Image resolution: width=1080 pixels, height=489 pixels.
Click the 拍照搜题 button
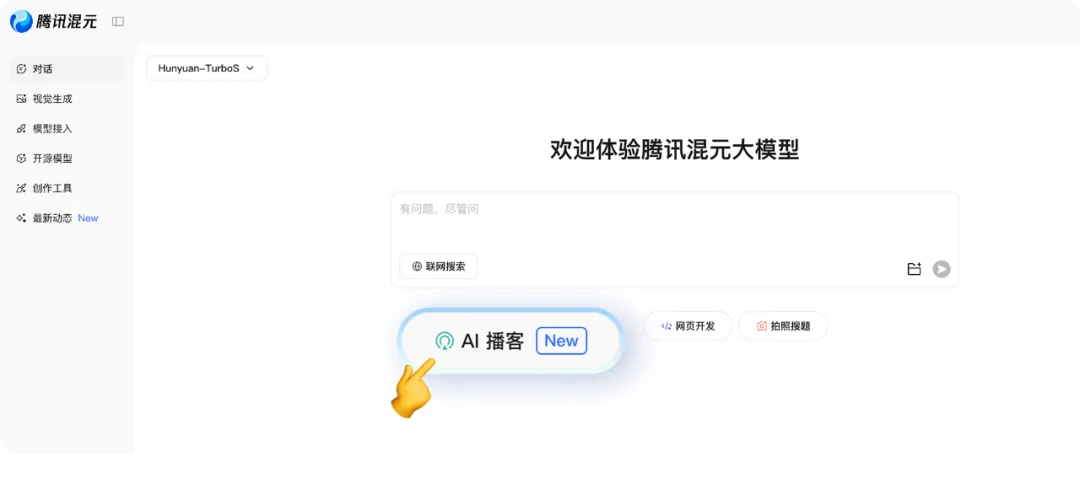click(783, 326)
